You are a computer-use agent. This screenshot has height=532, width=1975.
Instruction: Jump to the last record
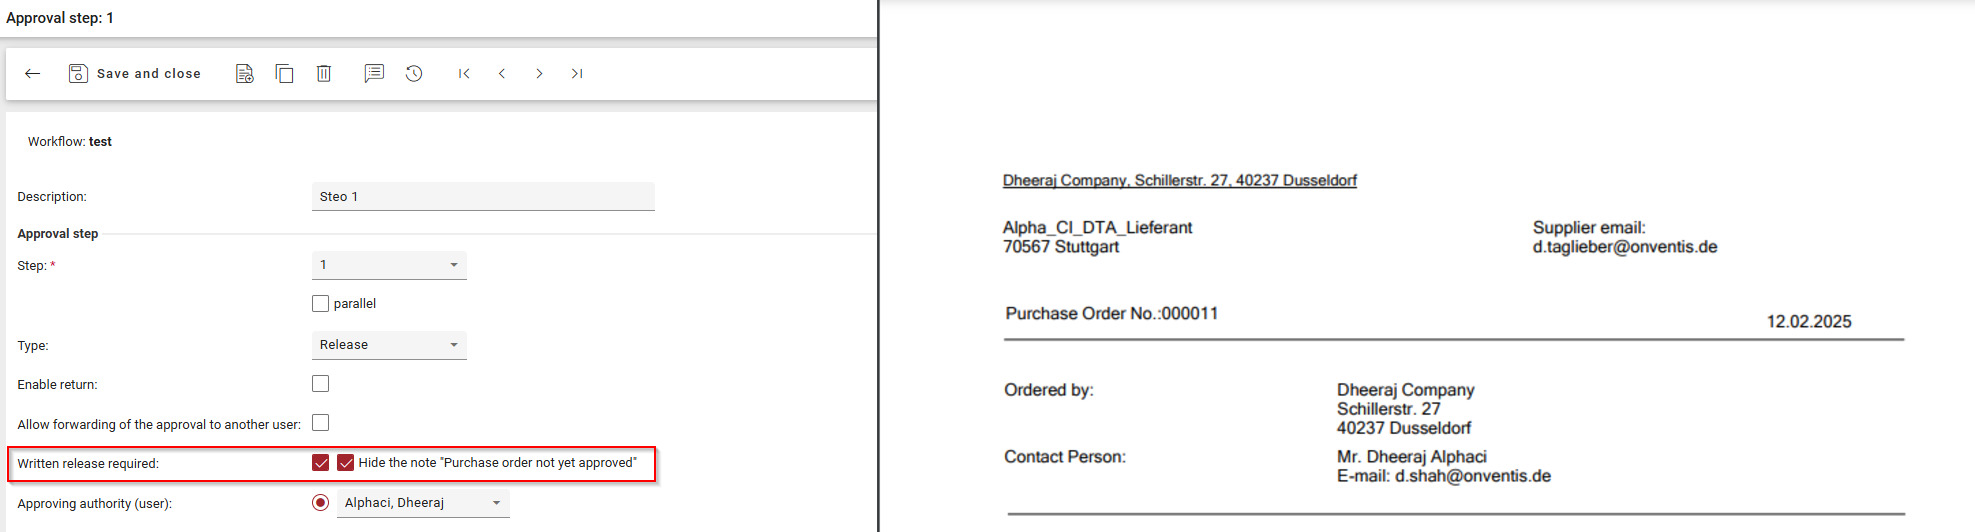pos(577,73)
